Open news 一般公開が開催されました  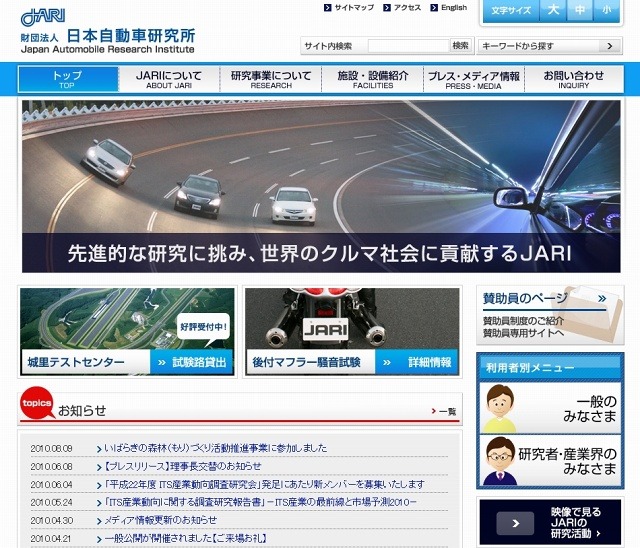[x=186, y=539]
